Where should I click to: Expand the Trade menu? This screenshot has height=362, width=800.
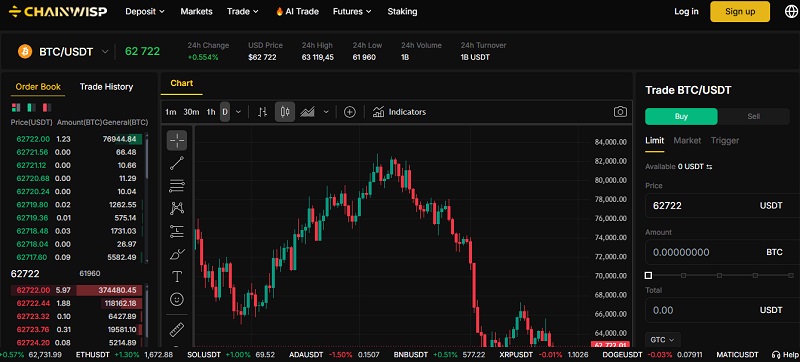pos(243,11)
